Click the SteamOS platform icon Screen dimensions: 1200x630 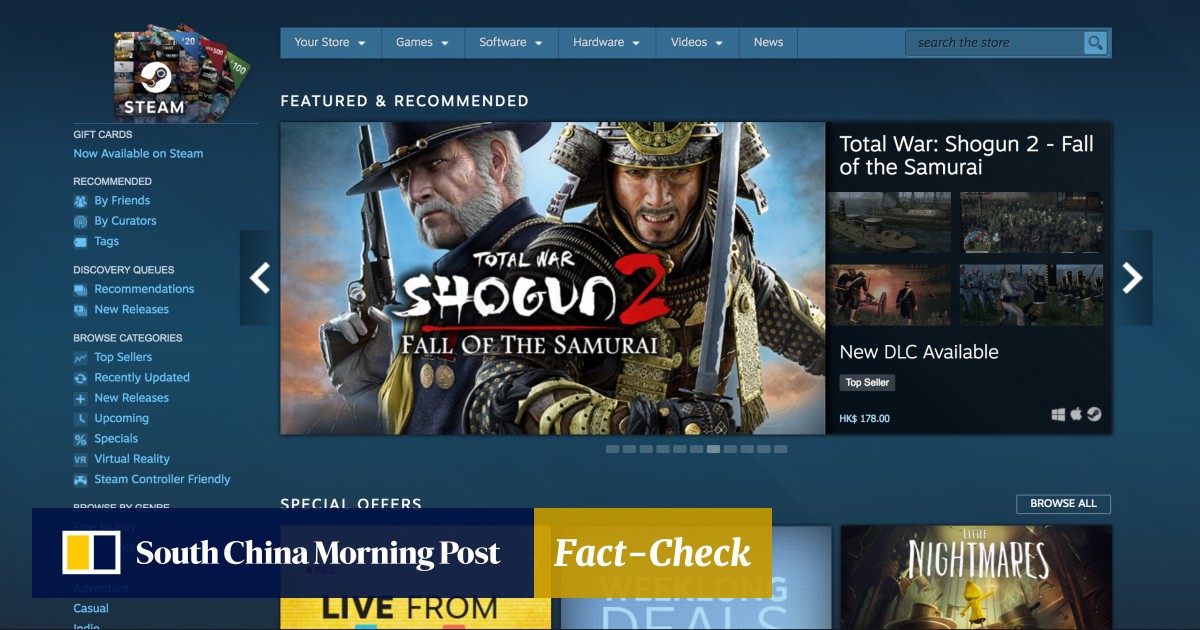(x=1094, y=414)
